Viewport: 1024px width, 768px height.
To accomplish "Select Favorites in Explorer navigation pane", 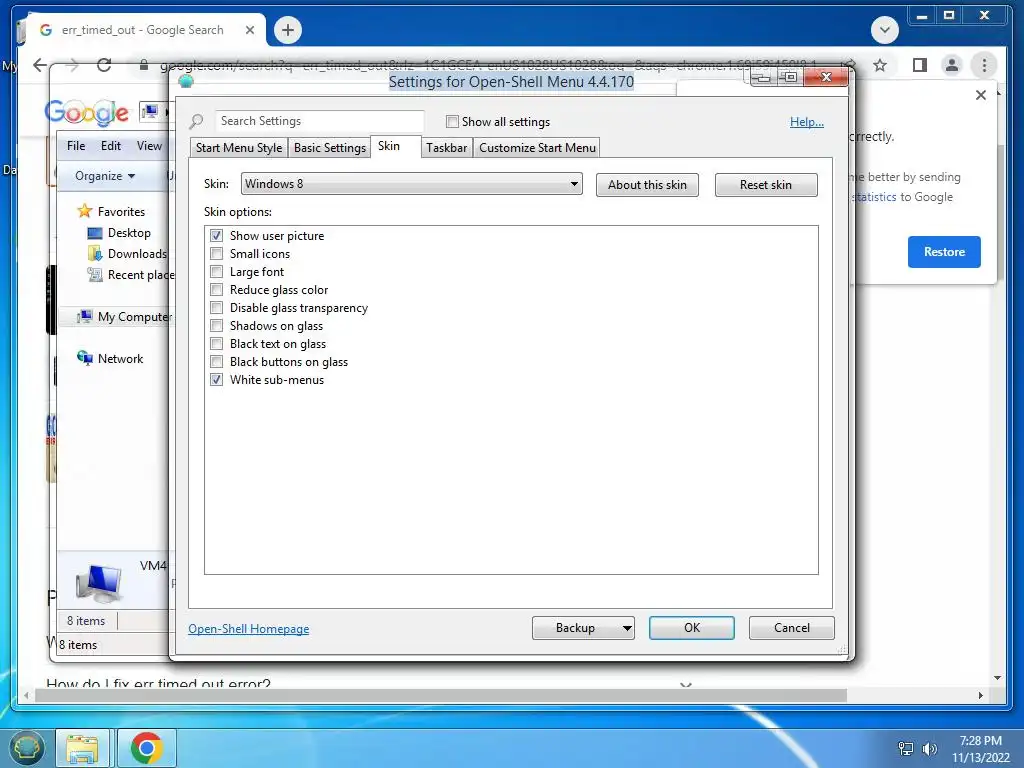I will (112, 212).
